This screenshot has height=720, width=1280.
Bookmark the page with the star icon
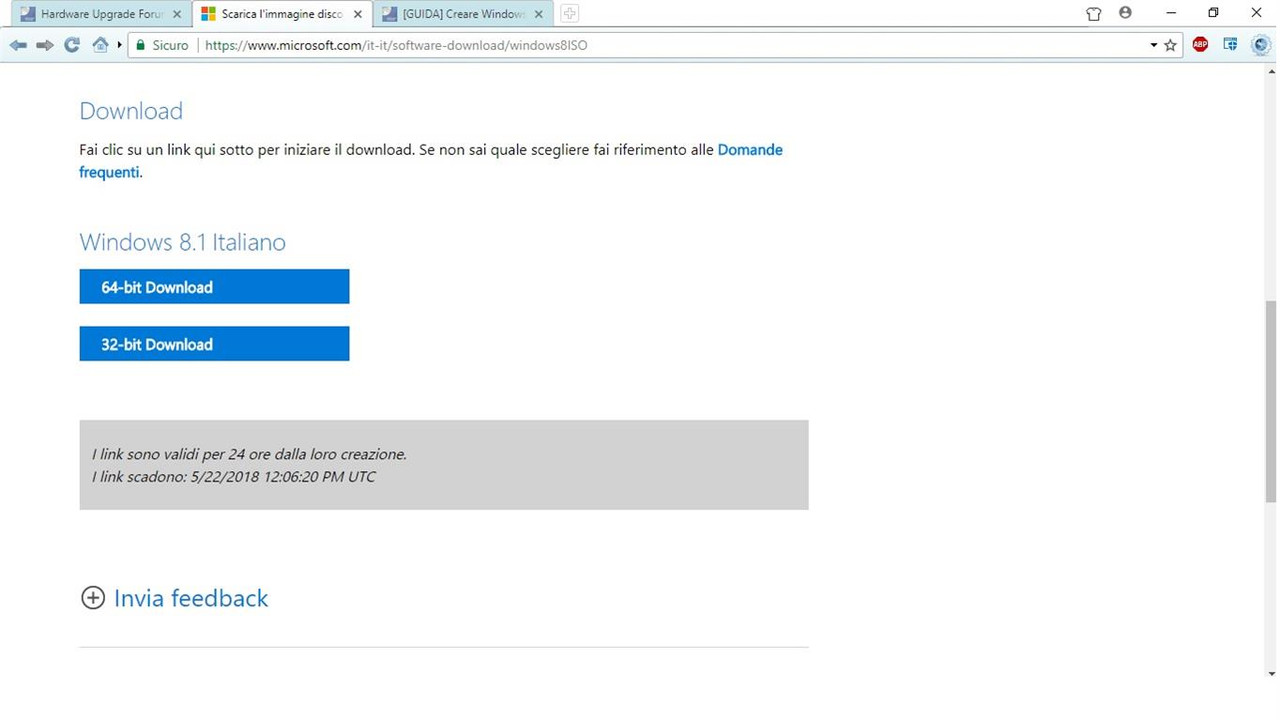[x=1170, y=44]
